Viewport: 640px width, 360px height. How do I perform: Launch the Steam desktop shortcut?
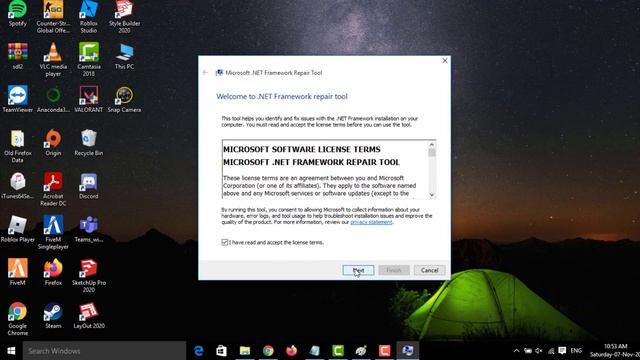(53, 316)
